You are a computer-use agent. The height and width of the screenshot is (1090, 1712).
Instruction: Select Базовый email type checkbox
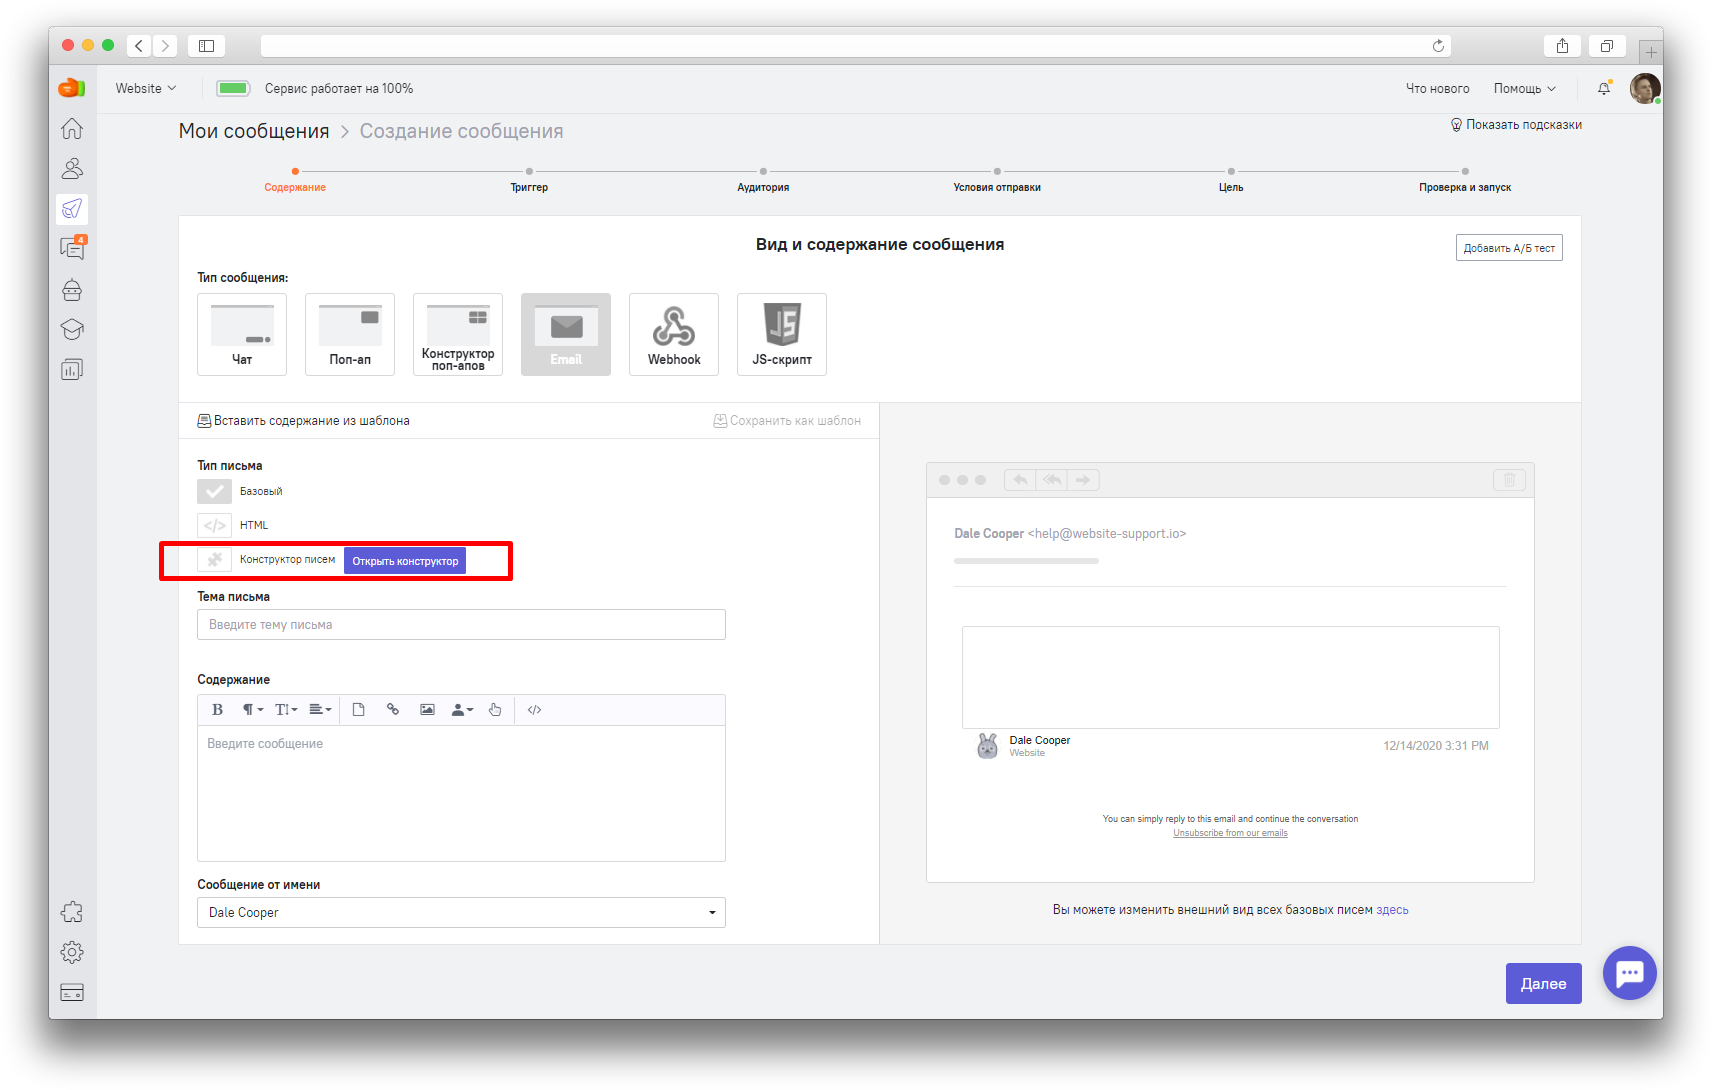coord(214,491)
